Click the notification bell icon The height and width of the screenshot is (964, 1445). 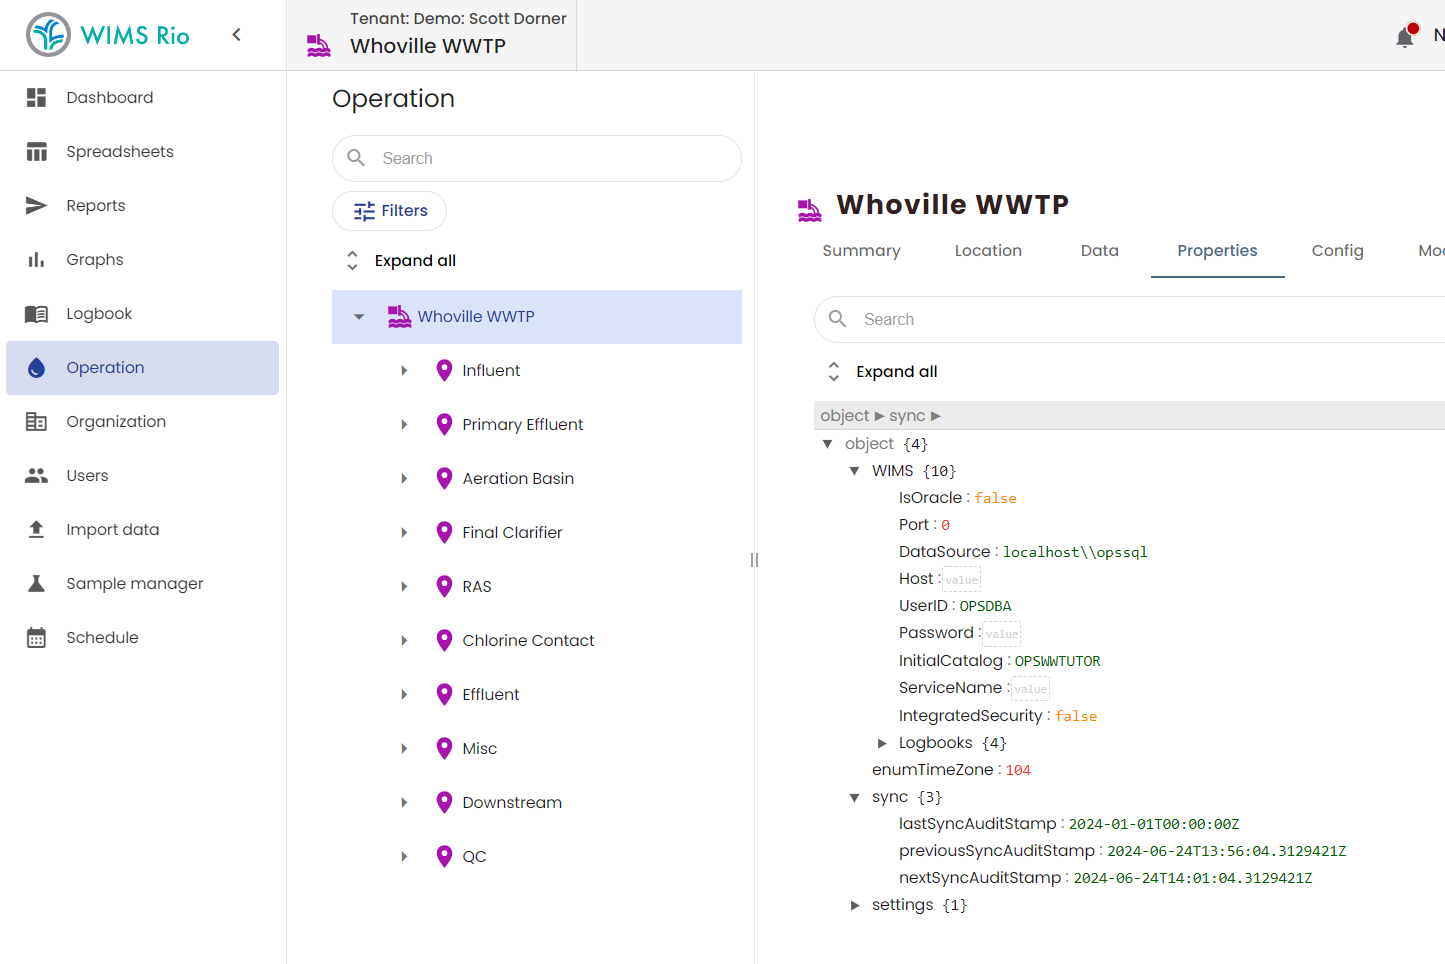(x=1405, y=37)
